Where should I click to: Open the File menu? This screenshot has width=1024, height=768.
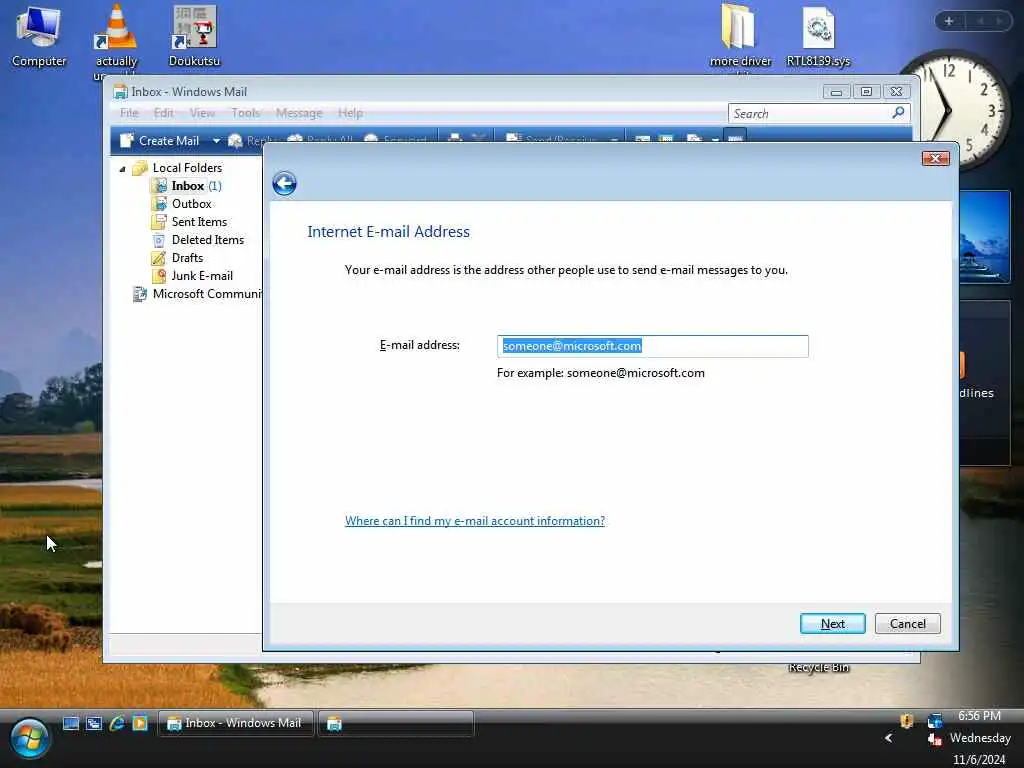click(129, 113)
